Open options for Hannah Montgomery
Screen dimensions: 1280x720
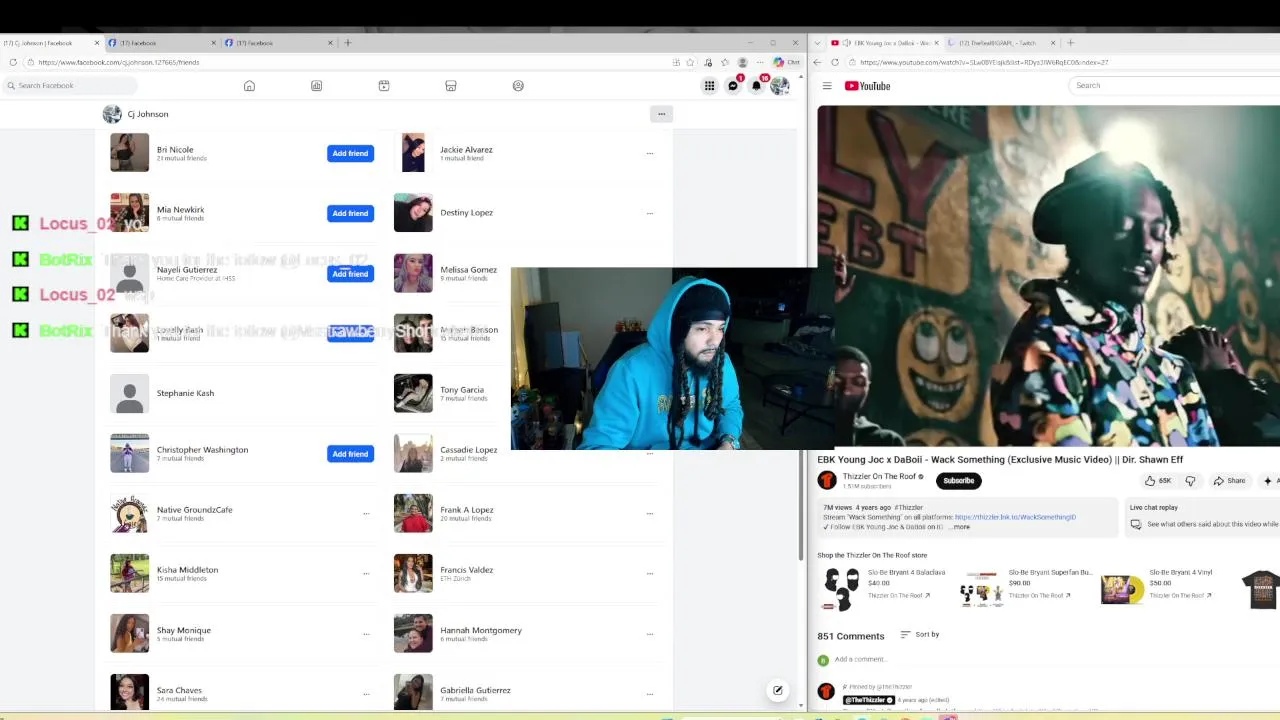pos(649,633)
